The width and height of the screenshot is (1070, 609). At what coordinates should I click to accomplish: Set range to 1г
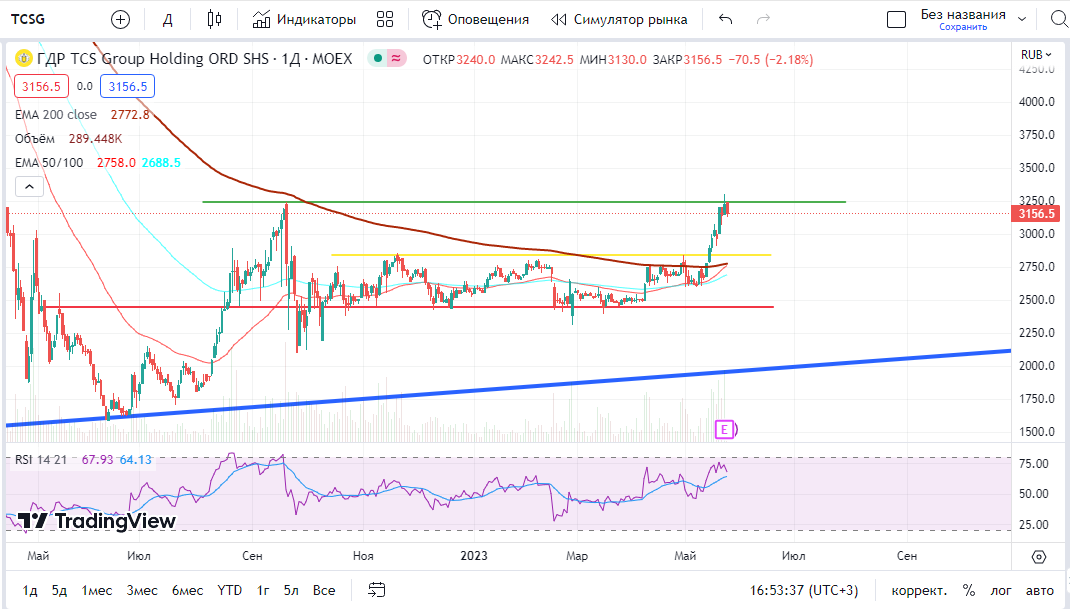click(263, 591)
